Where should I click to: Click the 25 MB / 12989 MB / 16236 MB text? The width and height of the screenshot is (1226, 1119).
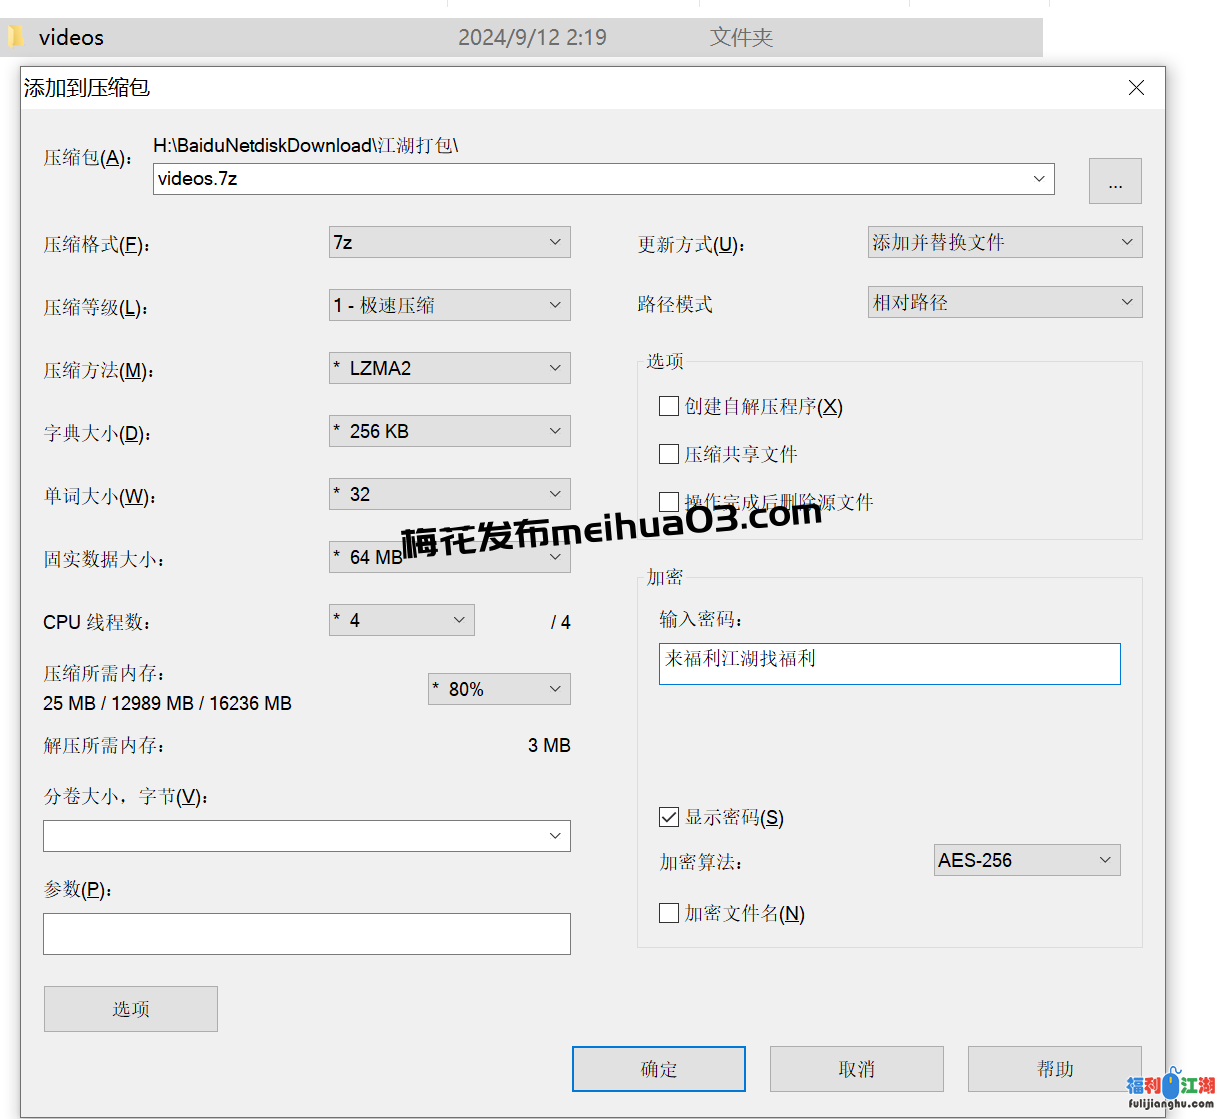click(167, 704)
